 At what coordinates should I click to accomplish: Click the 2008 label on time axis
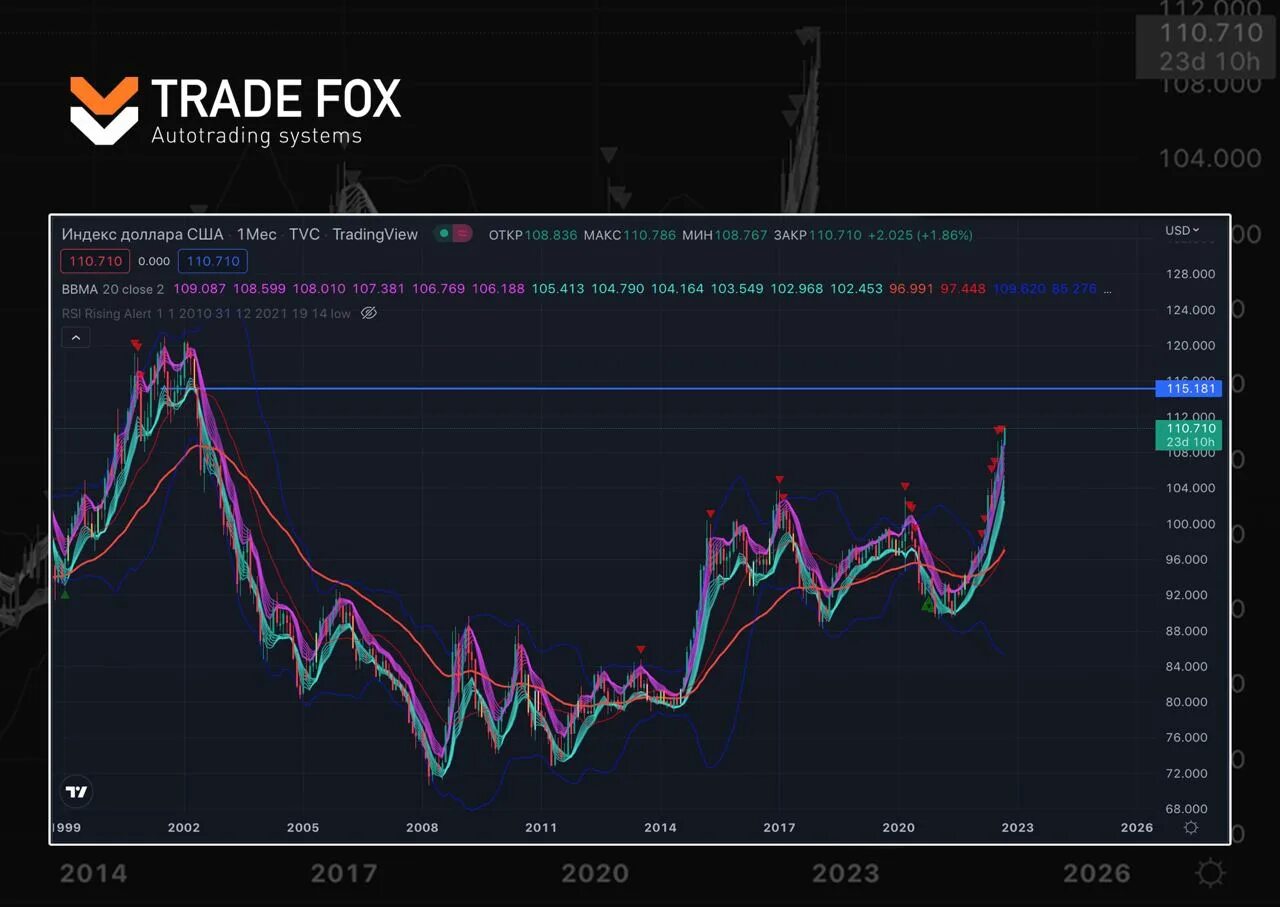point(422,827)
